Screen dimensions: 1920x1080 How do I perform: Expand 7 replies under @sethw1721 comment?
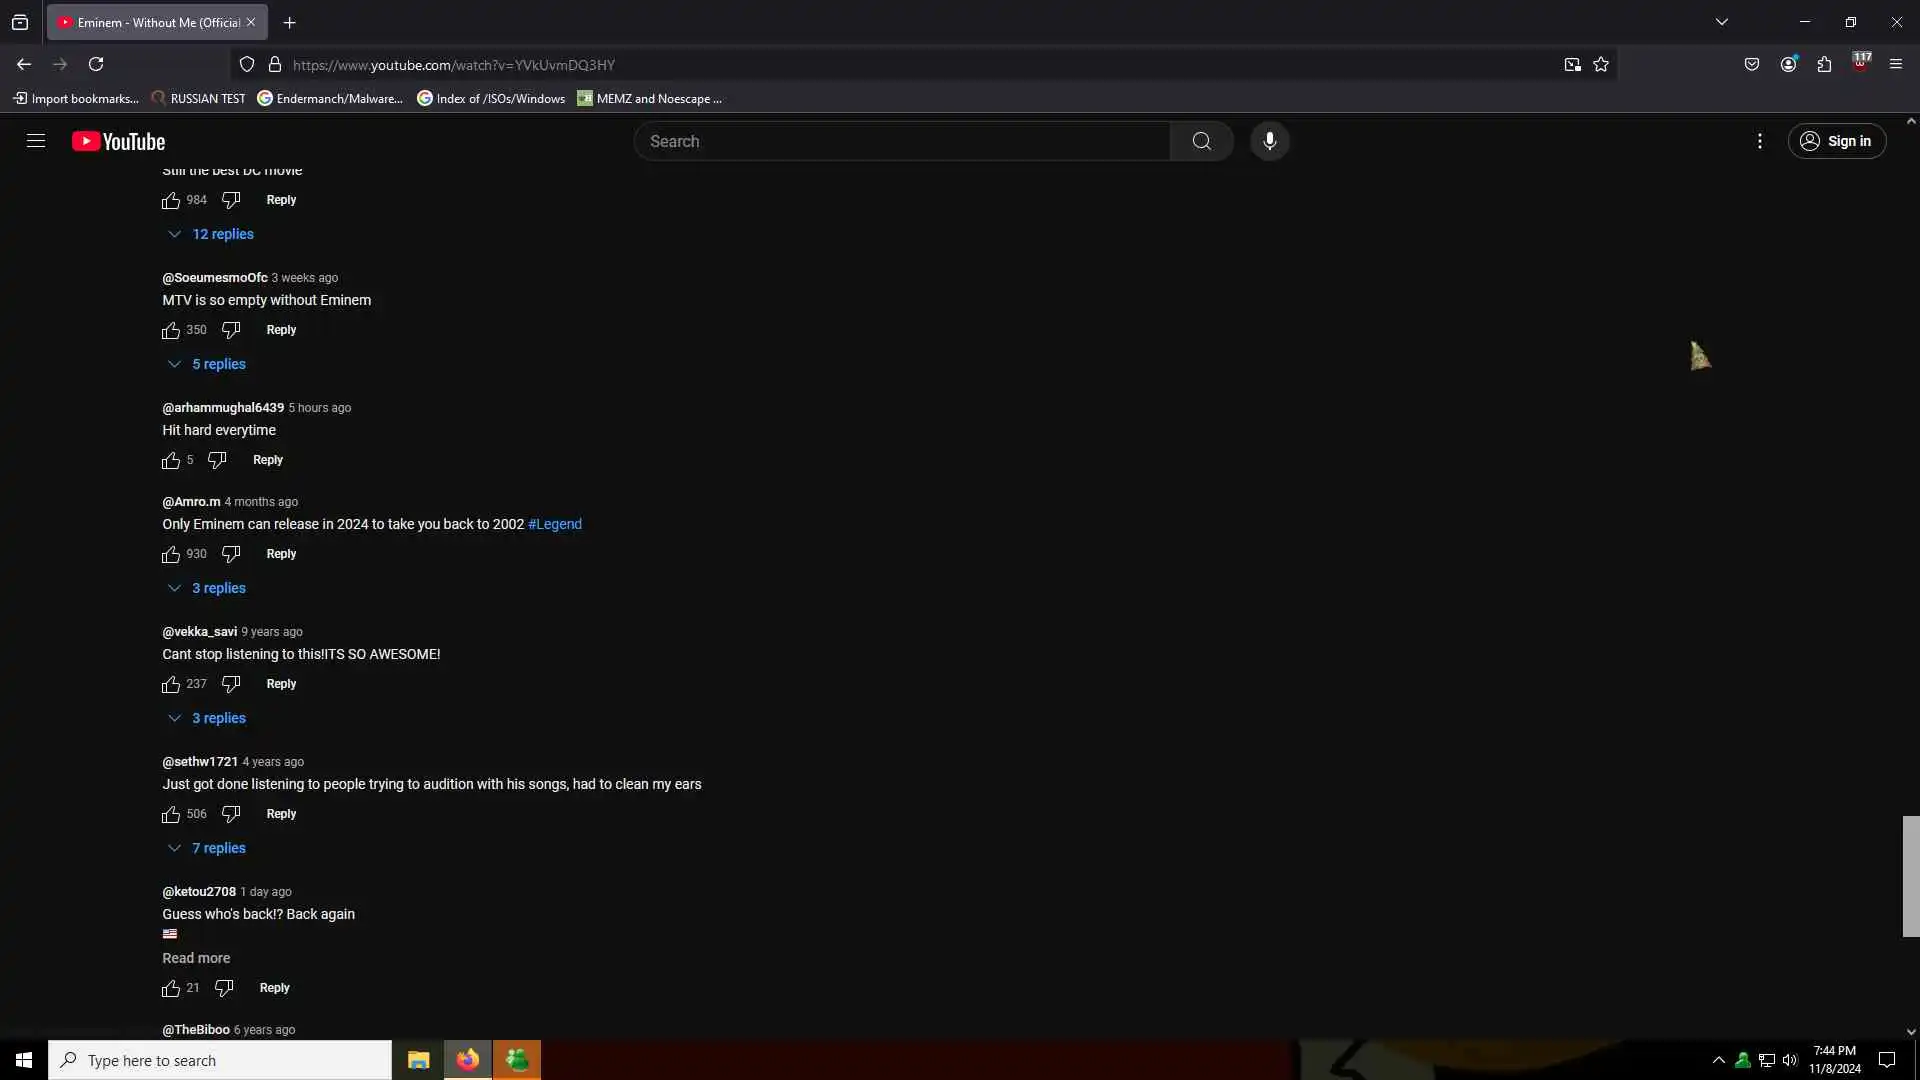coord(218,848)
